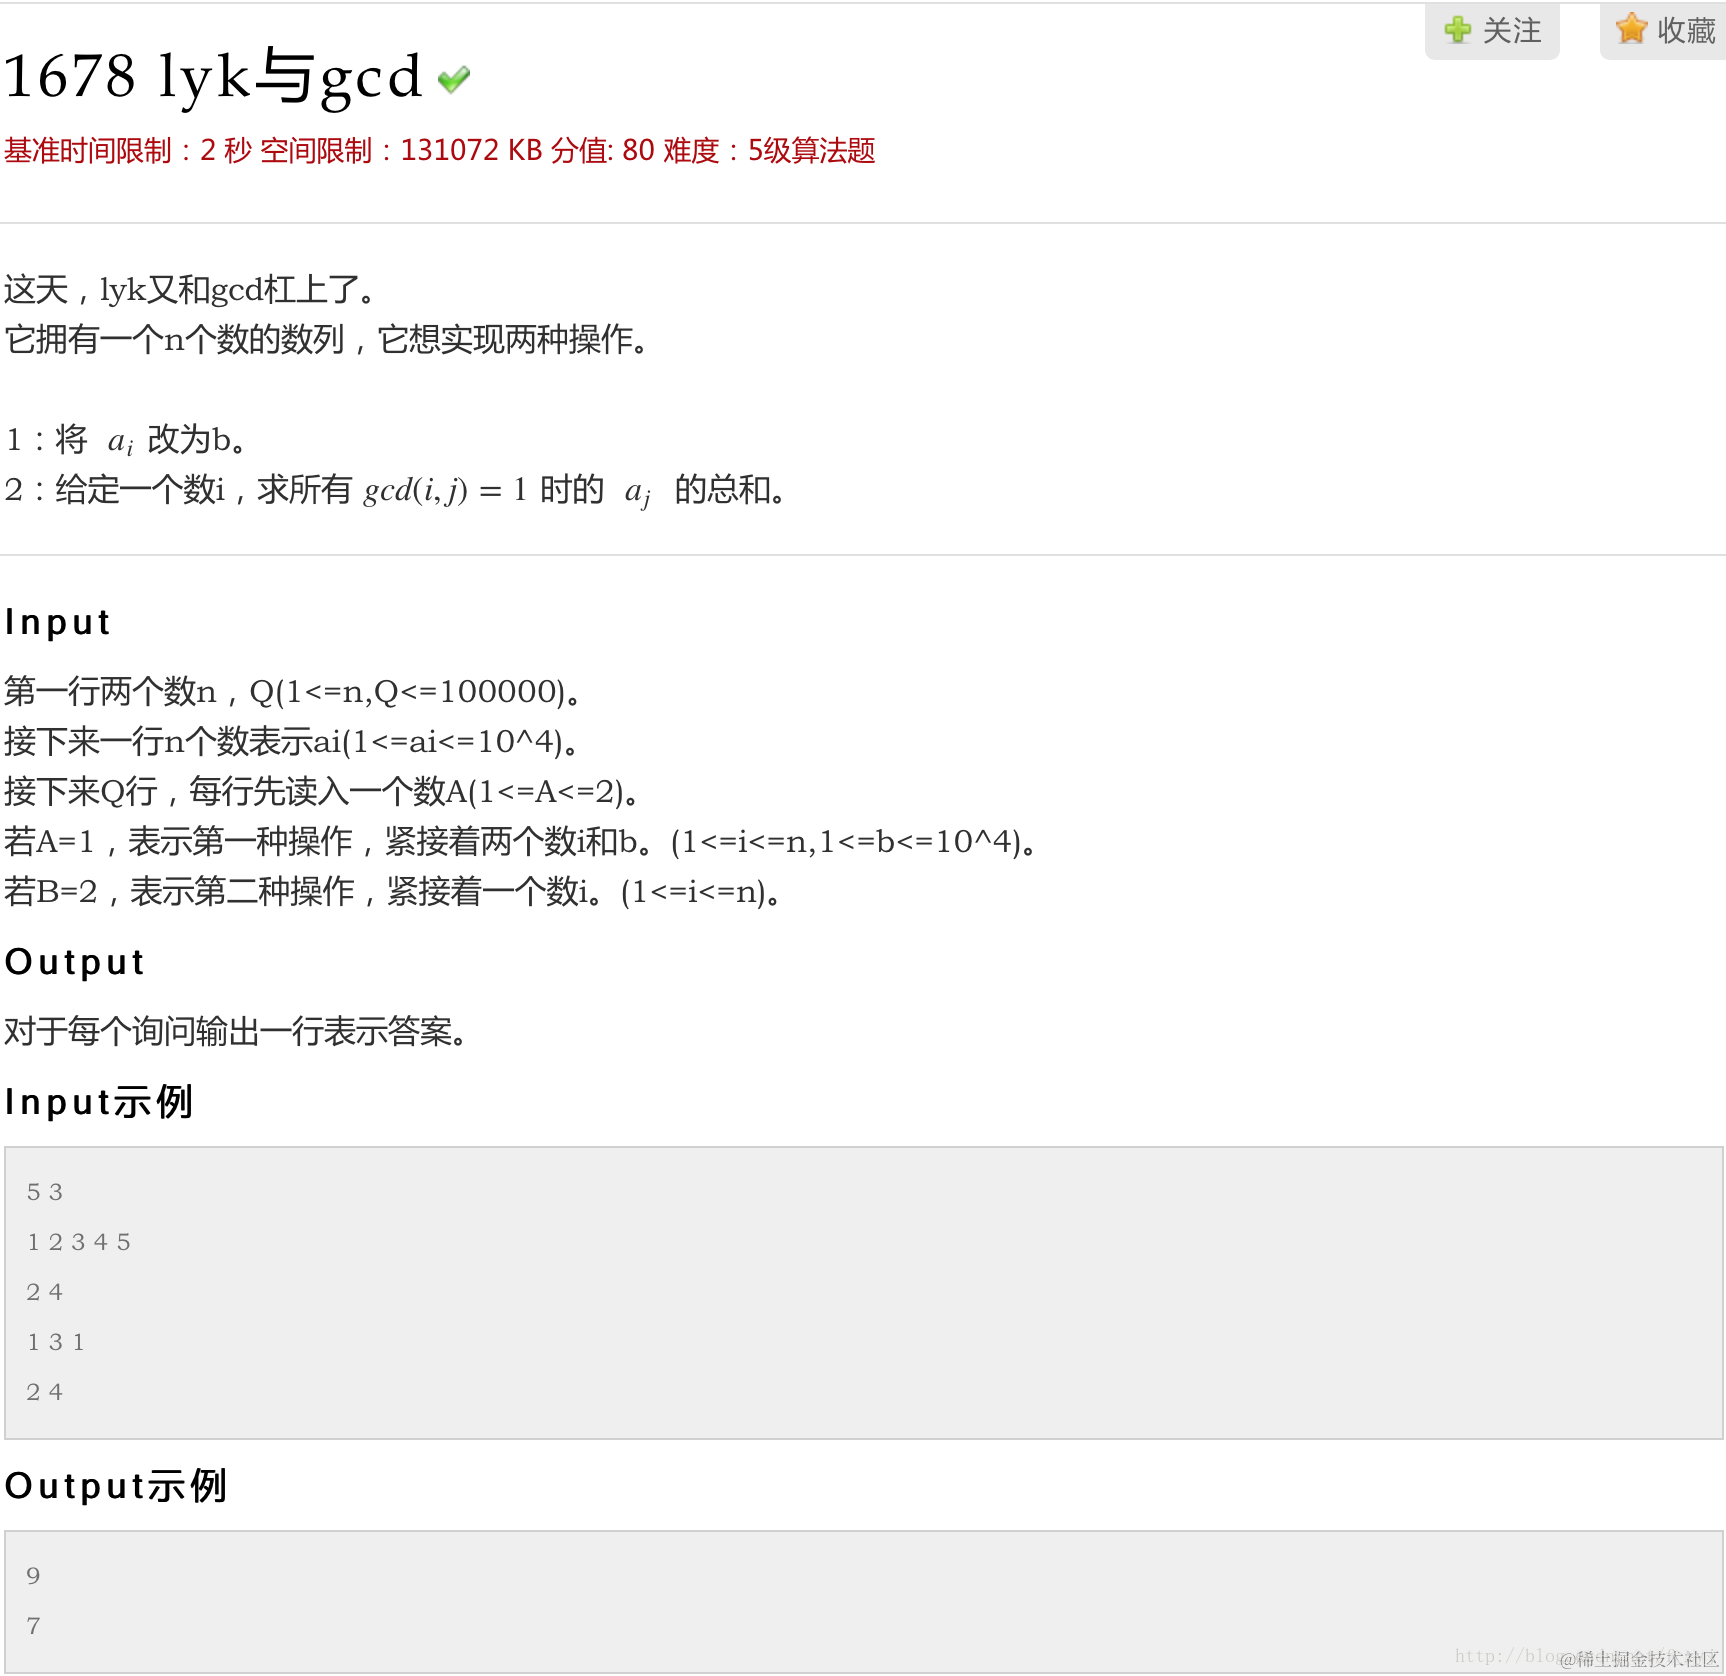Click the line '第一行两个数n，Q'

point(293,691)
